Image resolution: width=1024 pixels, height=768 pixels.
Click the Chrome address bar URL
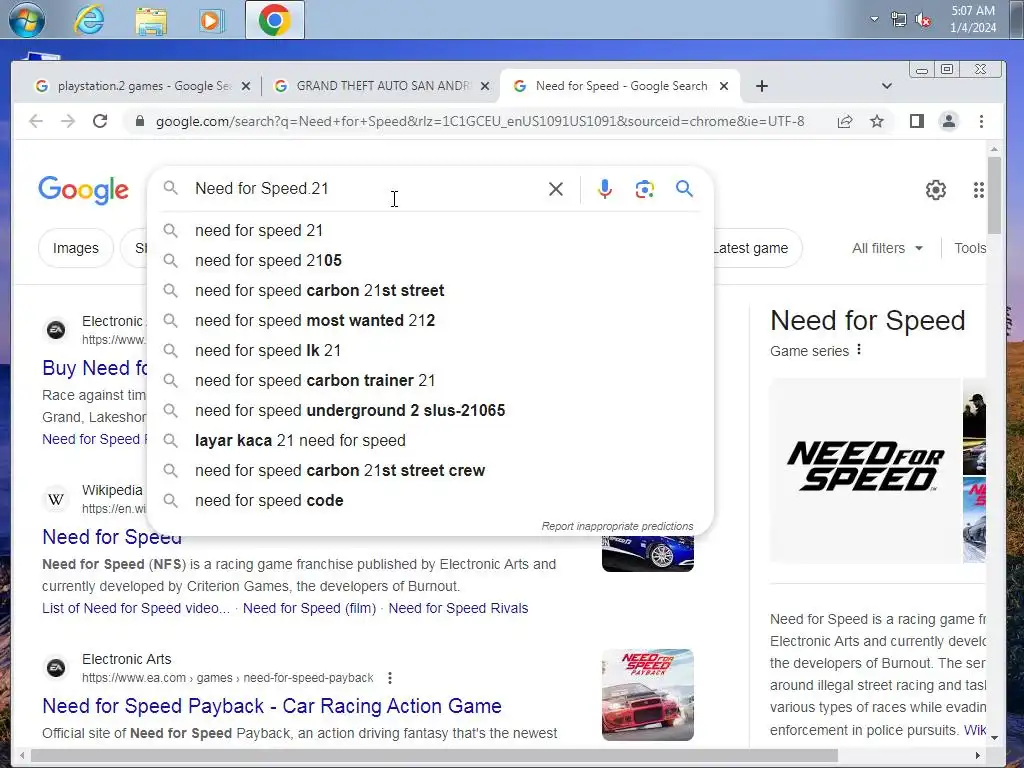[480, 121]
